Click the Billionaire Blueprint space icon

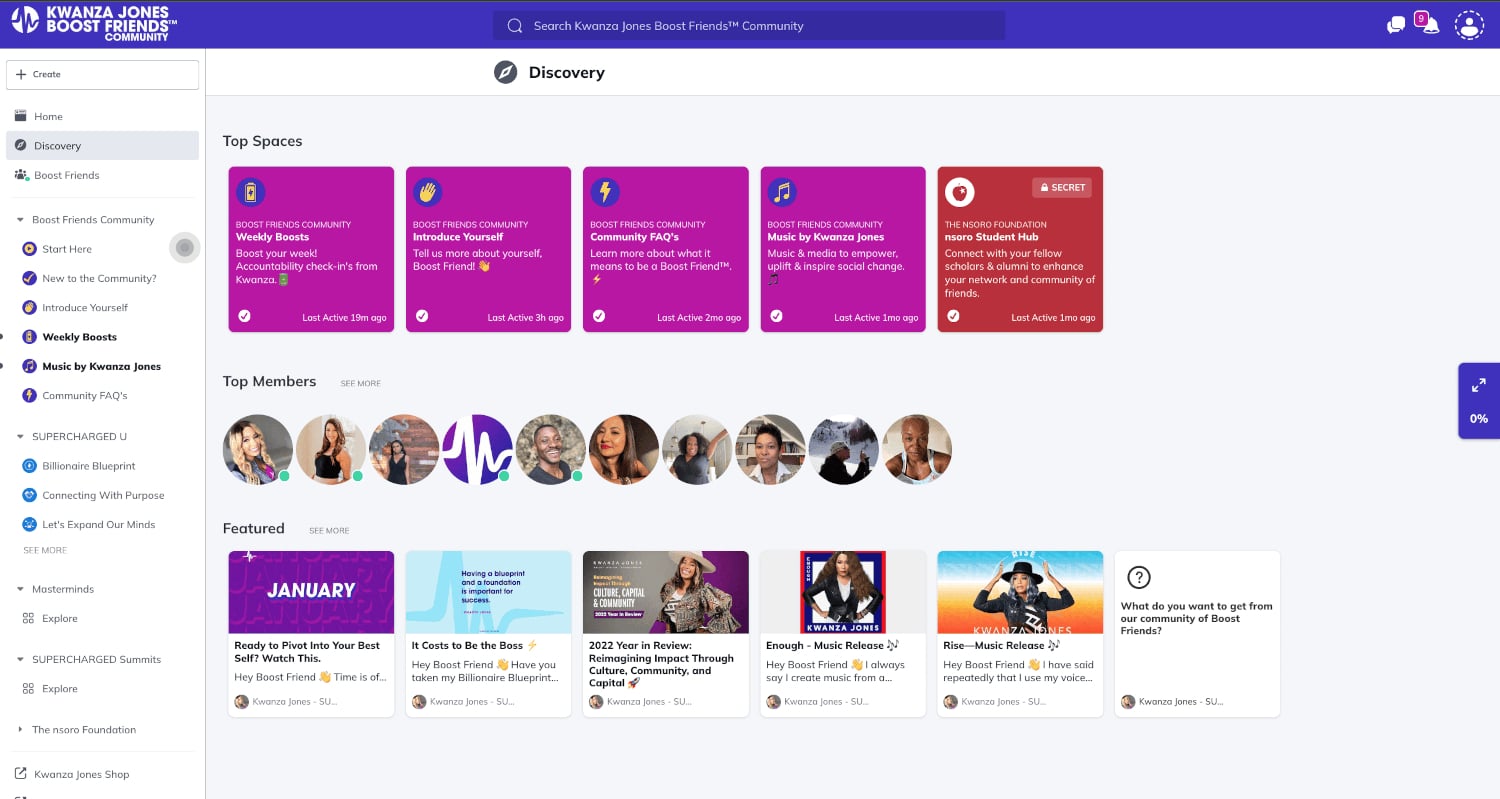30,466
